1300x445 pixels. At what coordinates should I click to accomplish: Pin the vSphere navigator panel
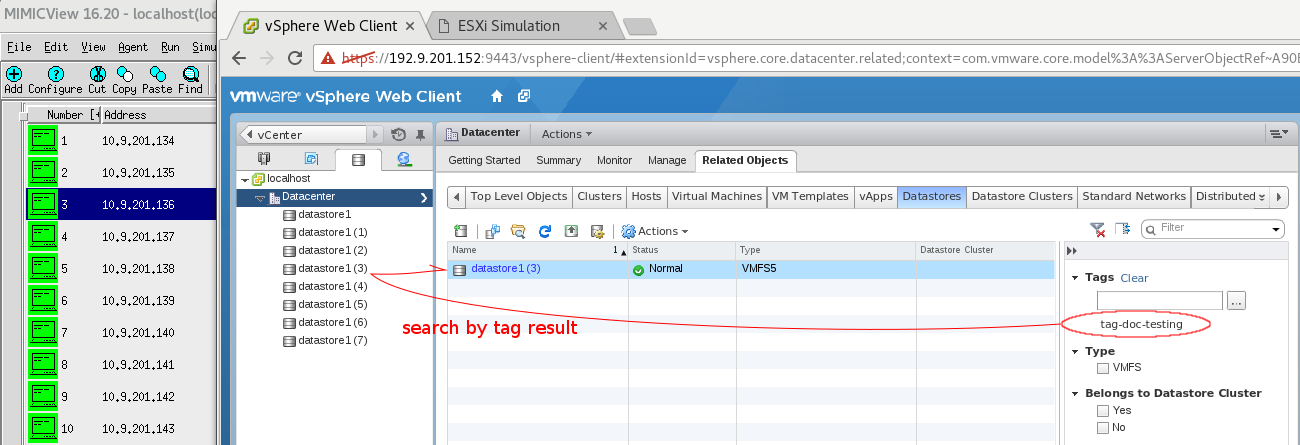(x=420, y=134)
